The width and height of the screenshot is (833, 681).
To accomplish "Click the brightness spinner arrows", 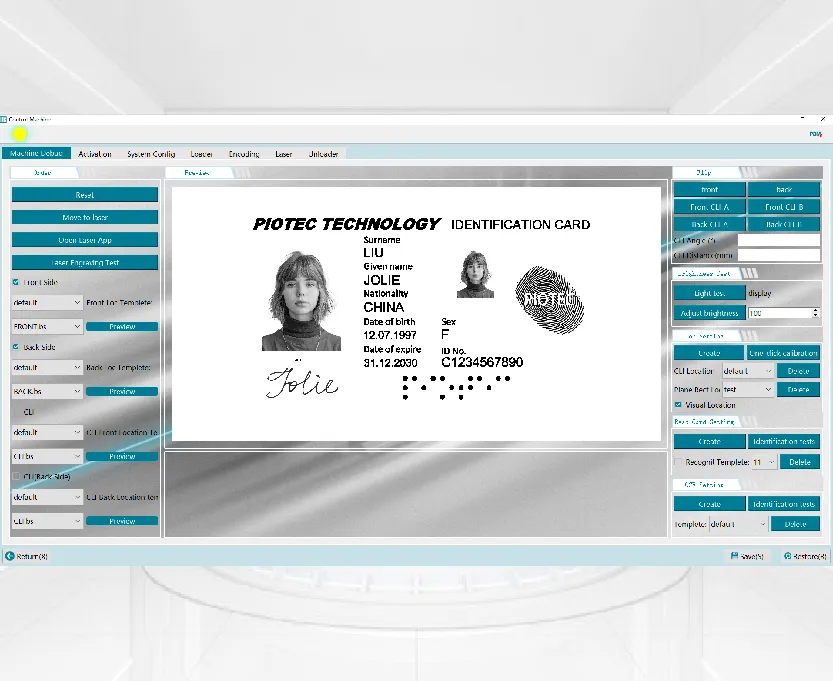I will (815, 313).
